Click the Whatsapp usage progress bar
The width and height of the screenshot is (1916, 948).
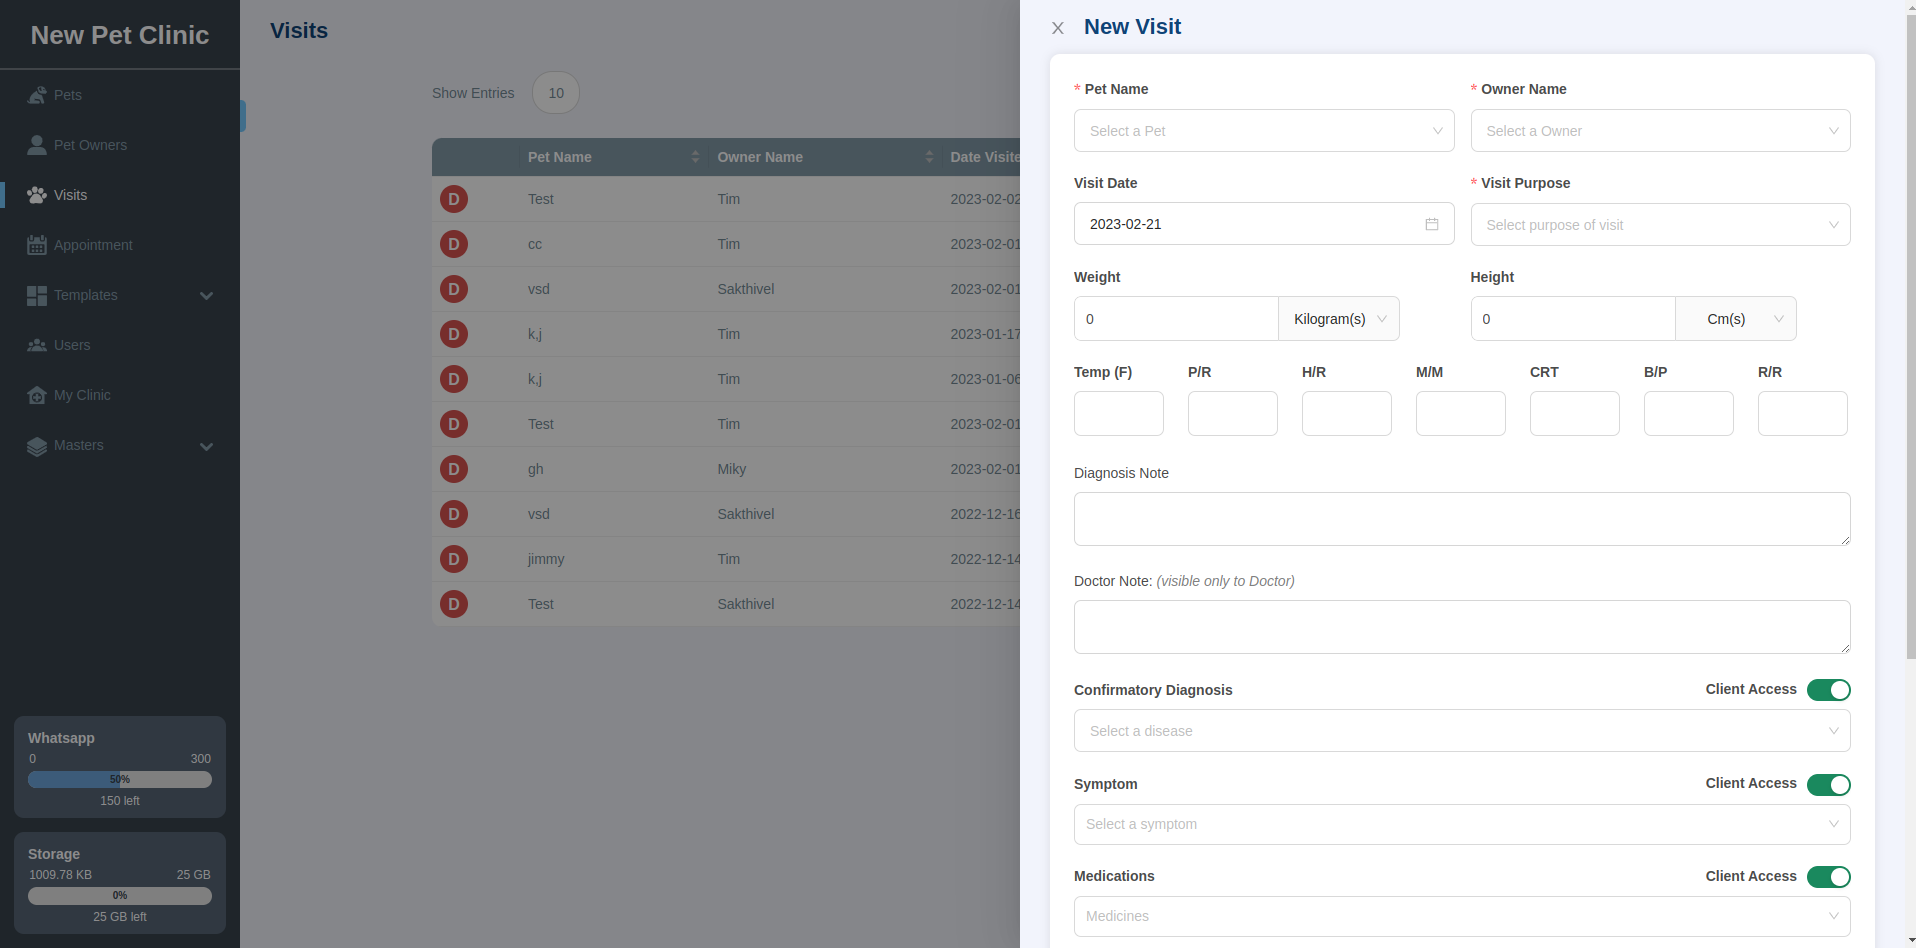tap(120, 779)
